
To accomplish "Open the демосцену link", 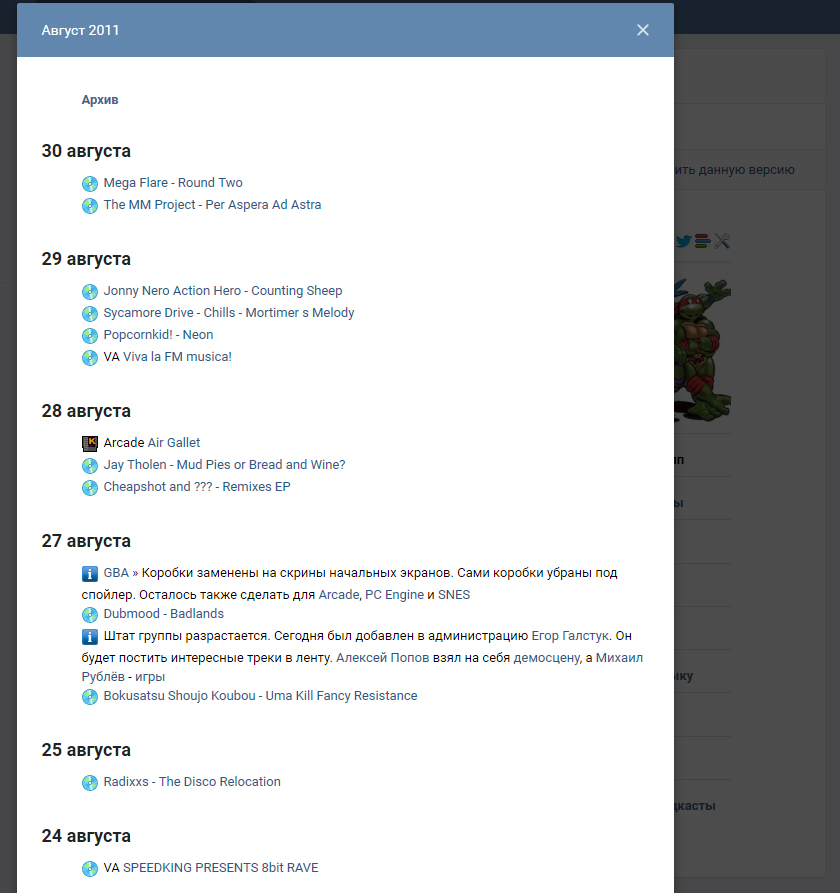I will [547, 658].
